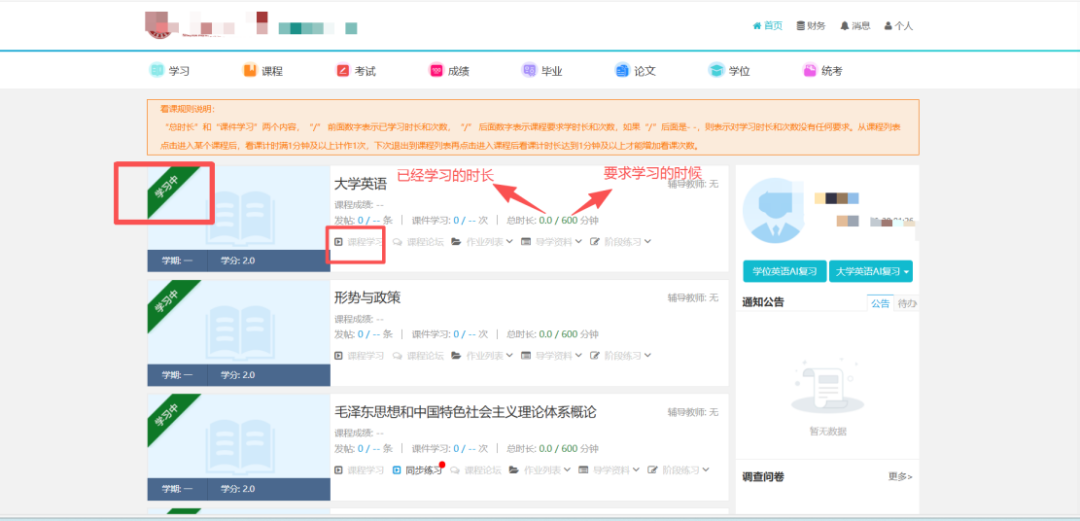Open the 考试 exam icon
This screenshot has height=521, width=1080.
coord(343,71)
